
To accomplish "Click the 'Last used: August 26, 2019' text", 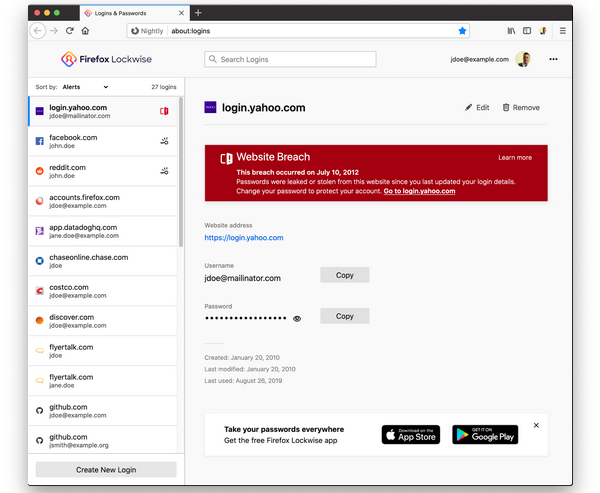I will click(x=243, y=381).
